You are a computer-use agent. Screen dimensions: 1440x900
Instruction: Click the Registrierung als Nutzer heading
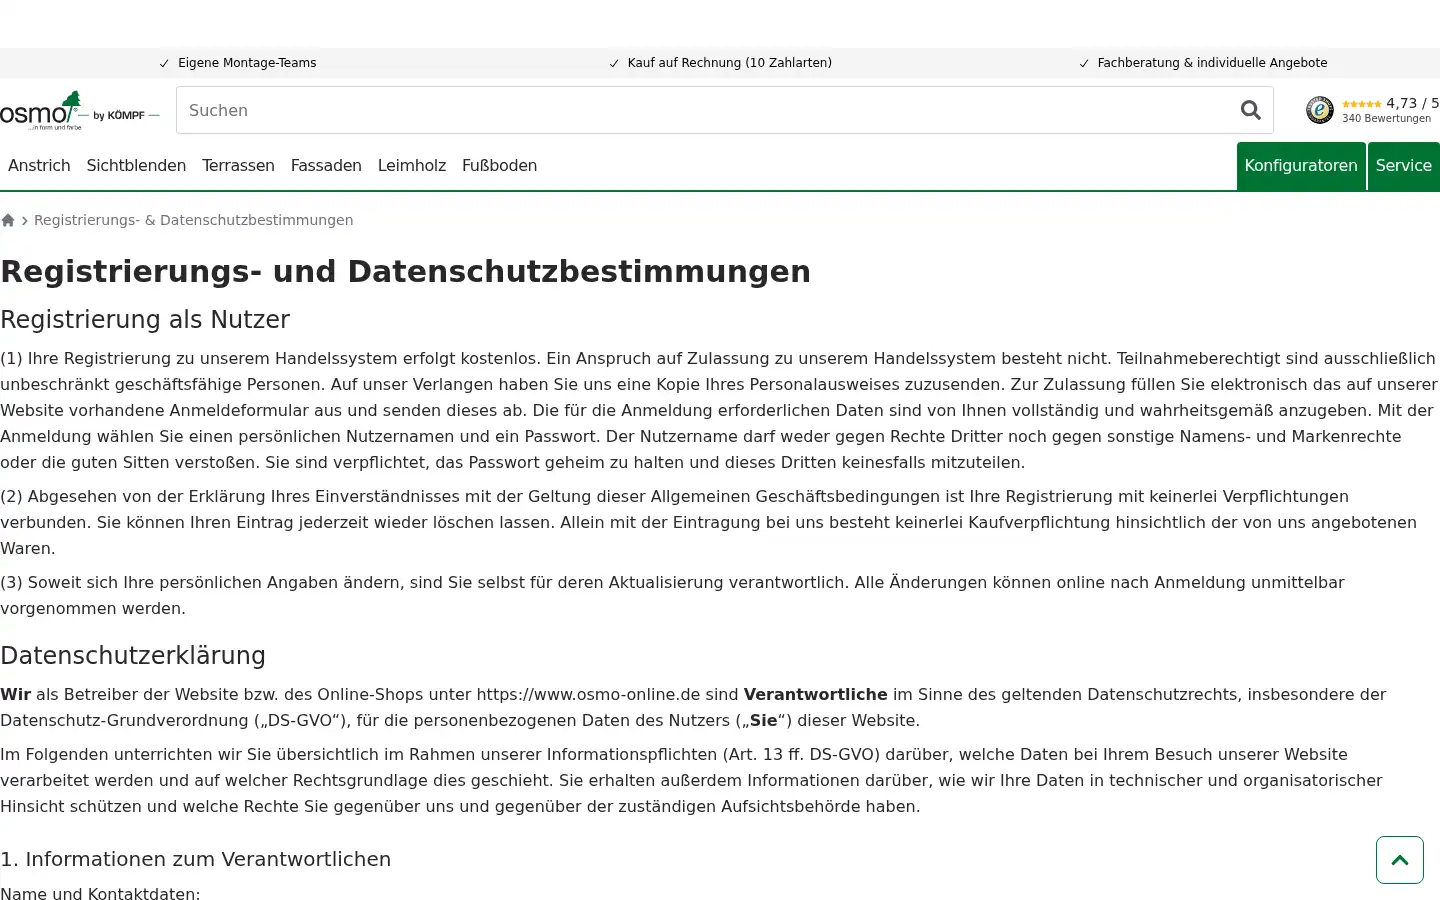click(x=145, y=320)
